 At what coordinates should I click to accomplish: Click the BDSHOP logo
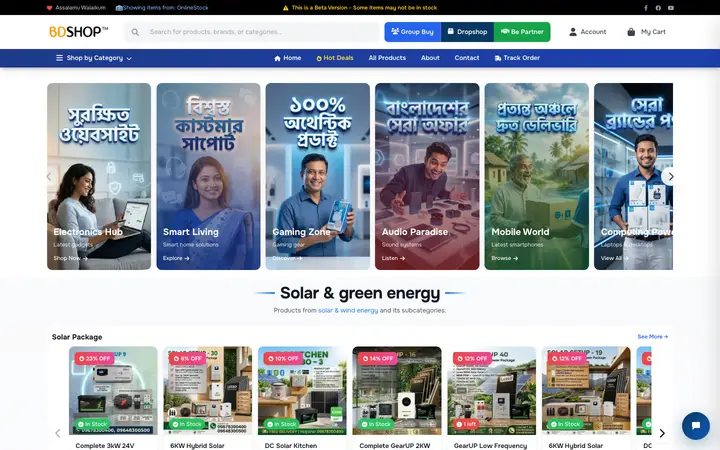pyautogui.click(x=79, y=32)
